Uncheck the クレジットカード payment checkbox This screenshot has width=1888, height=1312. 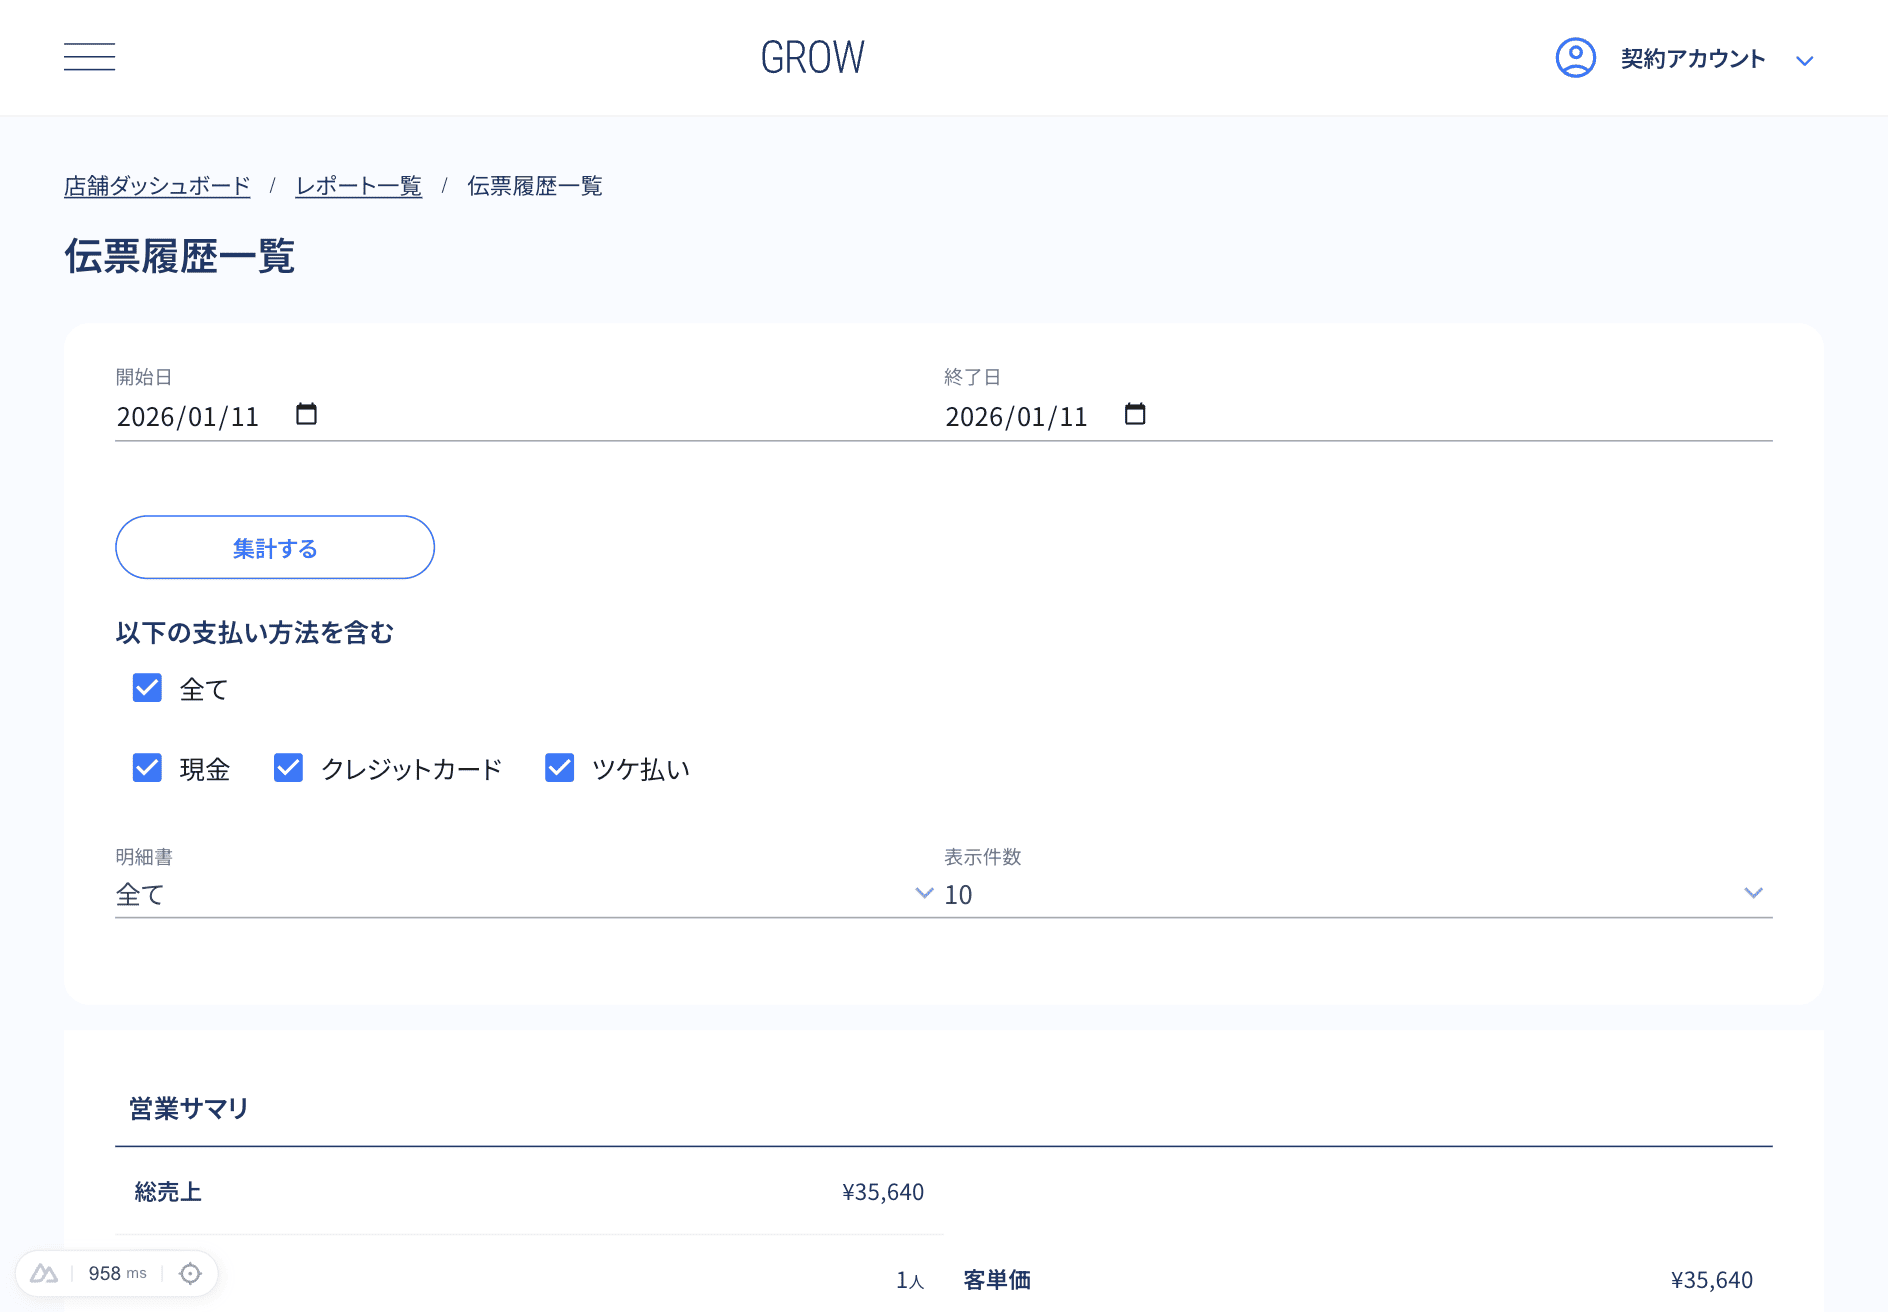coord(288,767)
